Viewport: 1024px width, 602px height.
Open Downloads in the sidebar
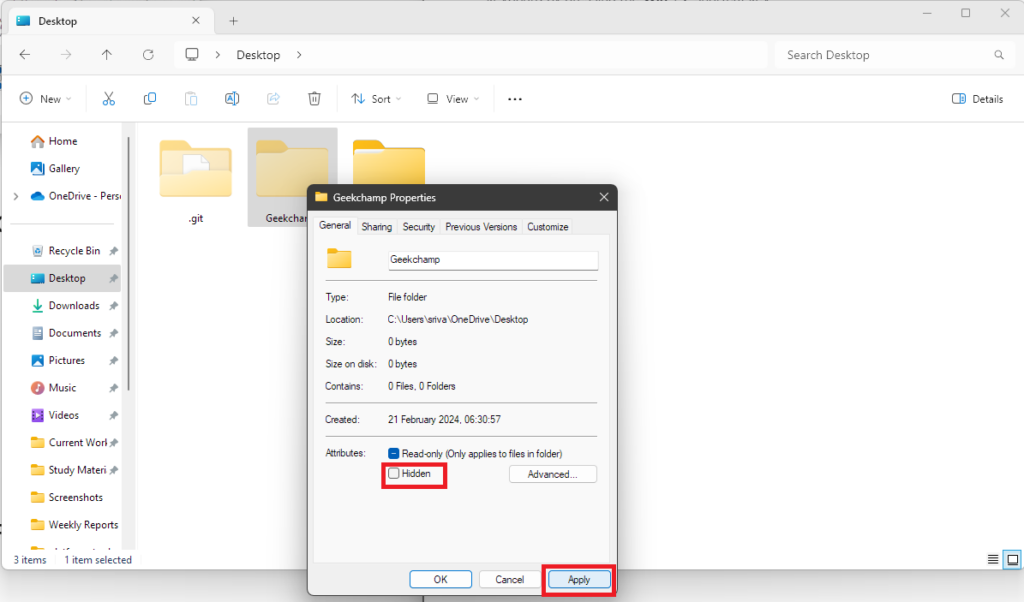(74, 306)
